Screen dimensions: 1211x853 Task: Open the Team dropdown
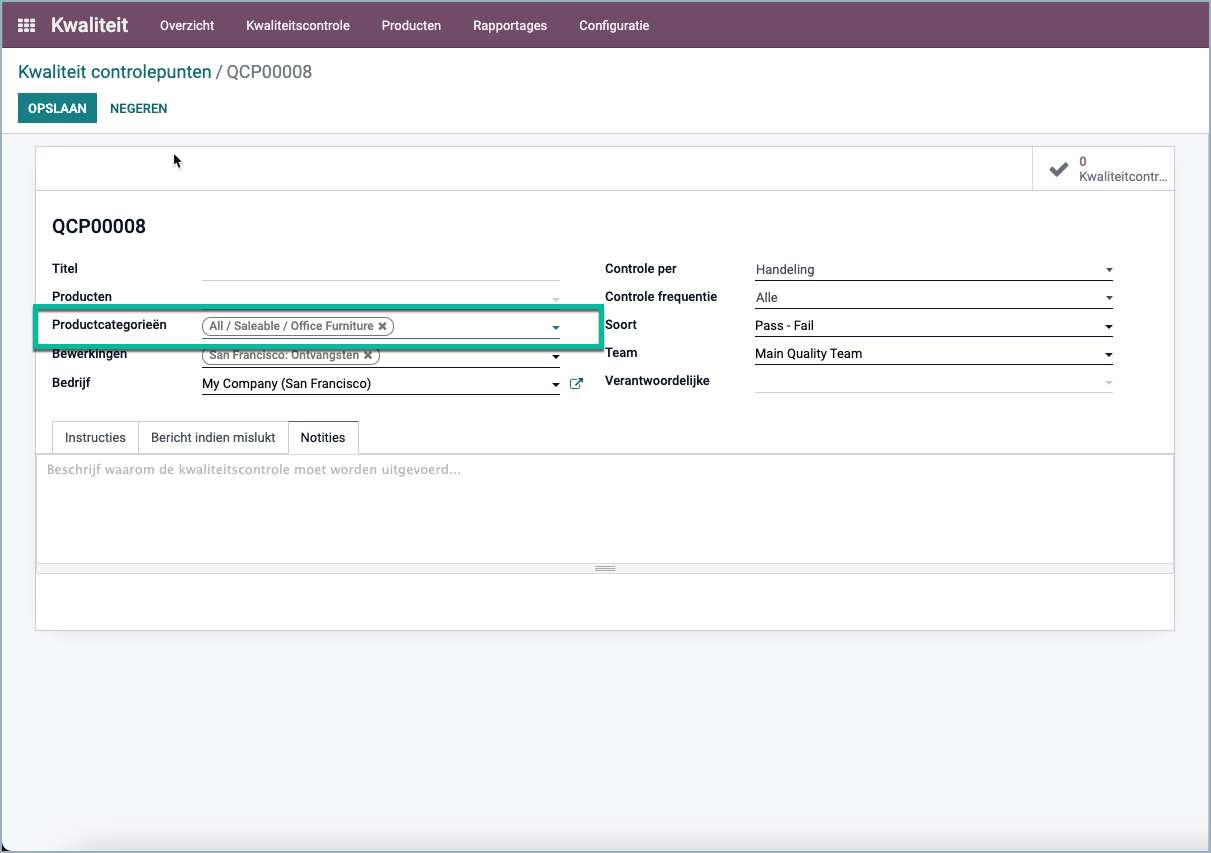pyautogui.click(x=934, y=354)
